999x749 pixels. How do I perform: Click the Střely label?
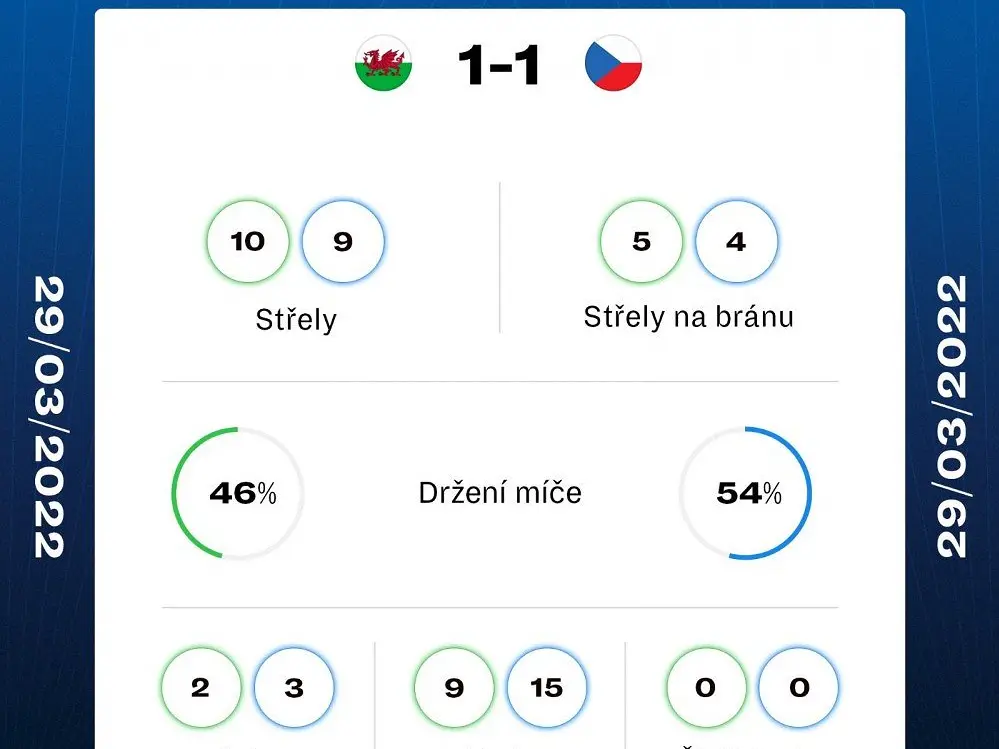pyautogui.click(x=296, y=320)
